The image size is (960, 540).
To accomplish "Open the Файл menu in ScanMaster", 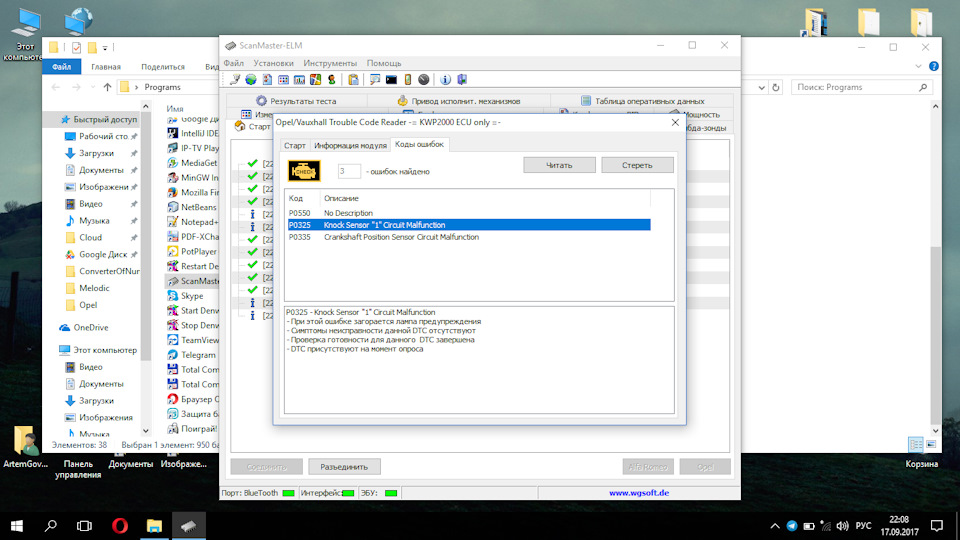I will click(x=233, y=63).
